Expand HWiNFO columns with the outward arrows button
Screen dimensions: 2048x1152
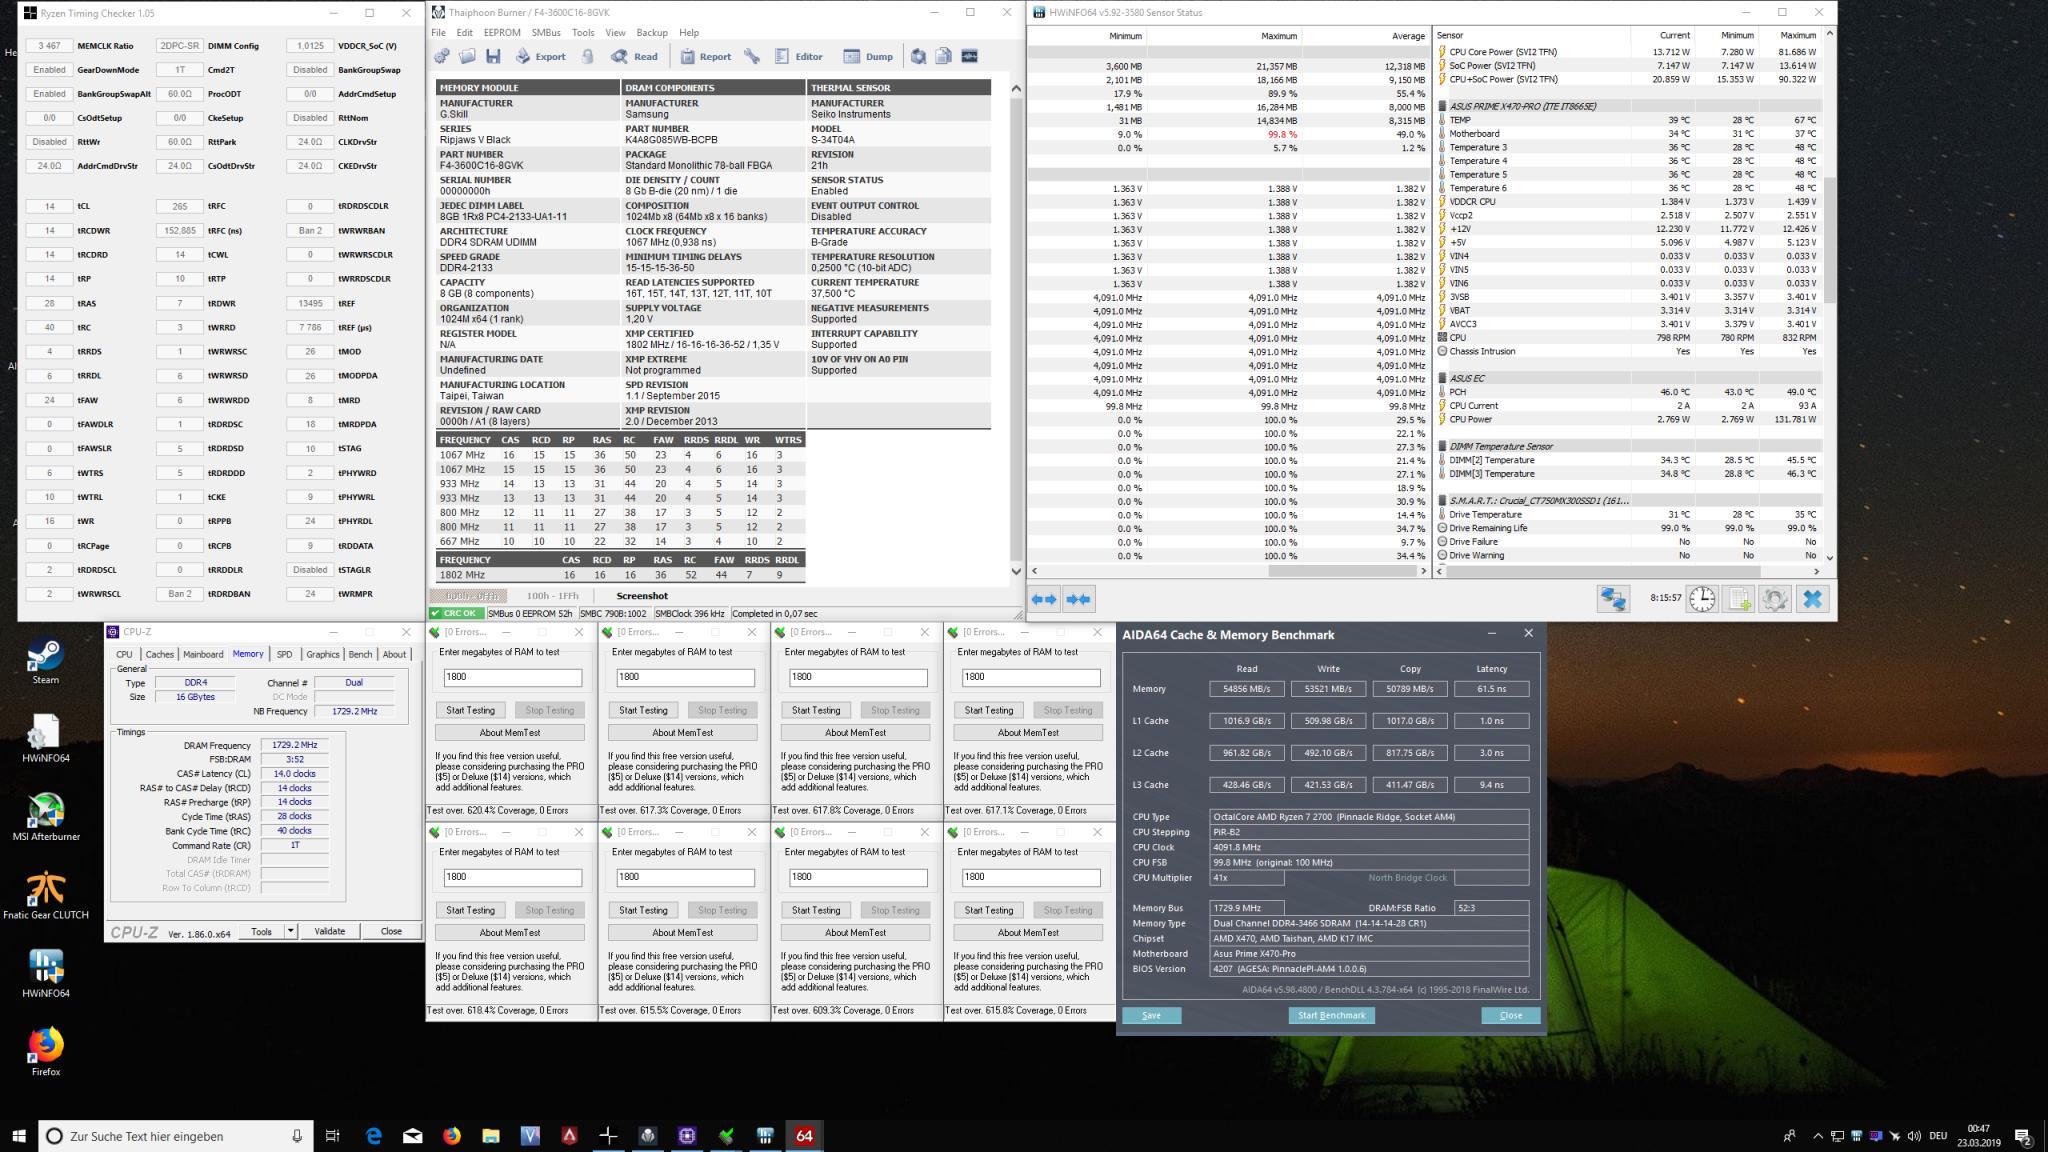tap(1044, 599)
